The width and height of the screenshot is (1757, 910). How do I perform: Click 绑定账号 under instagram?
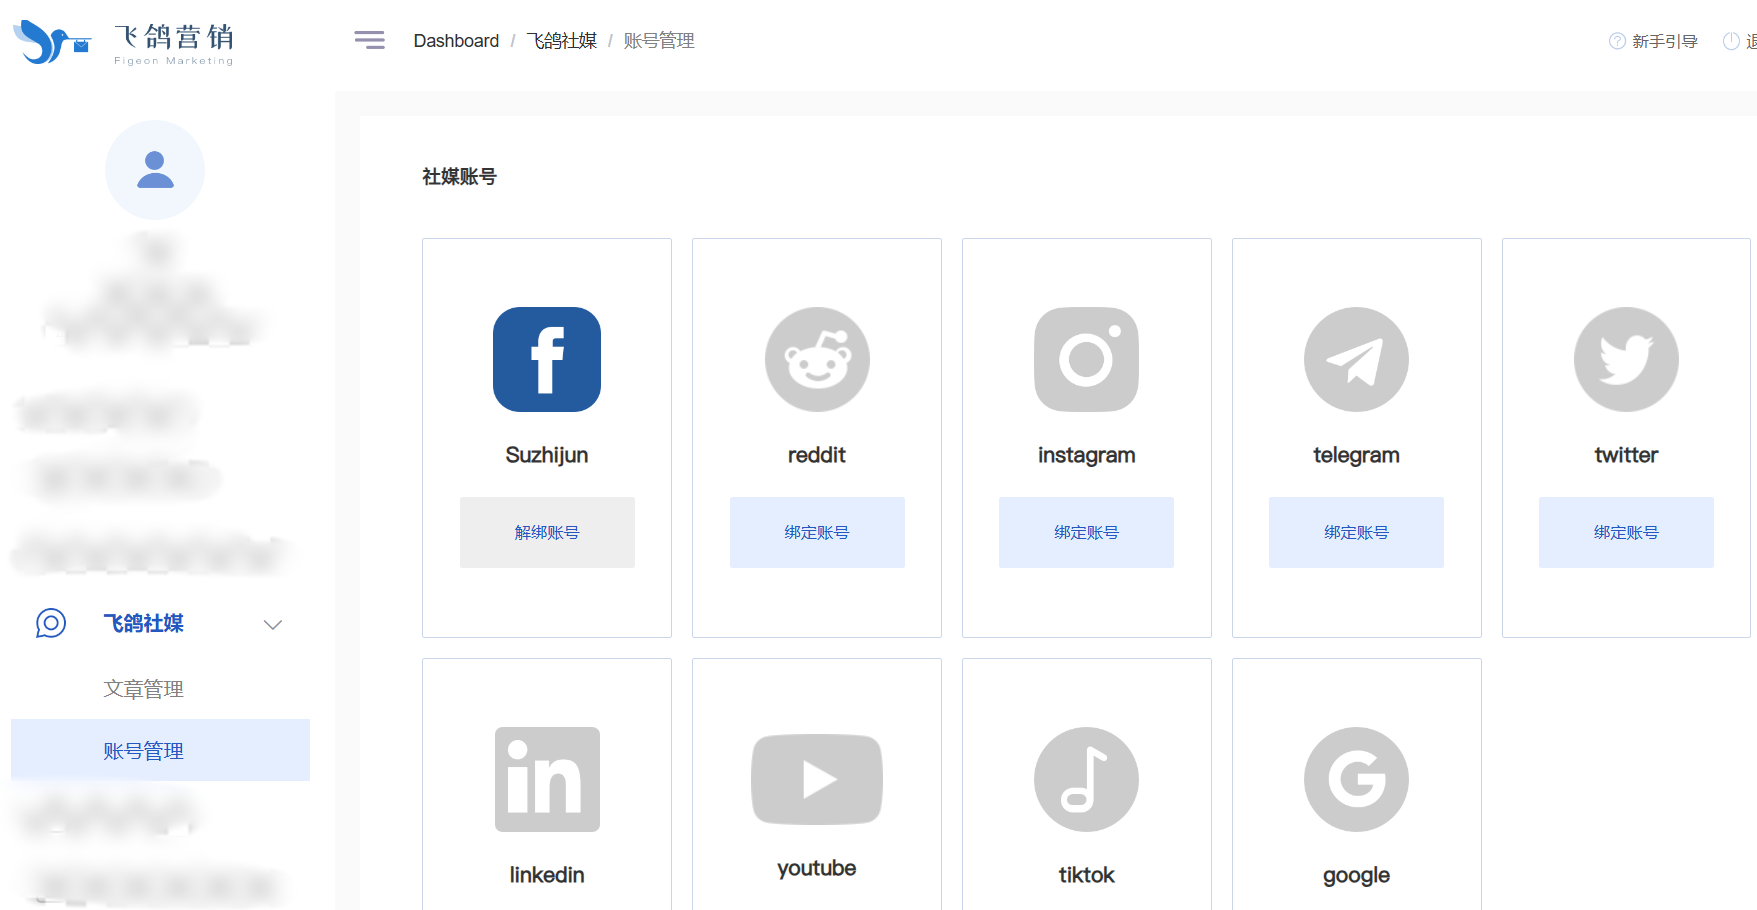pyautogui.click(x=1086, y=532)
